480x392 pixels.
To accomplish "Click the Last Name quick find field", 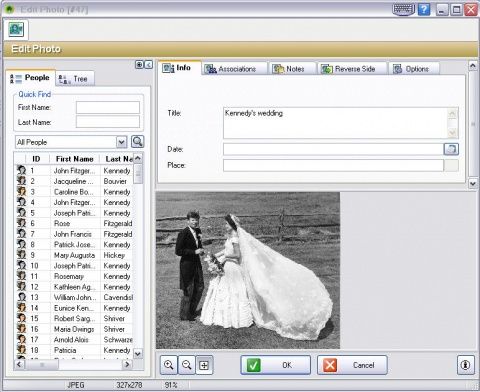I will 108,122.
